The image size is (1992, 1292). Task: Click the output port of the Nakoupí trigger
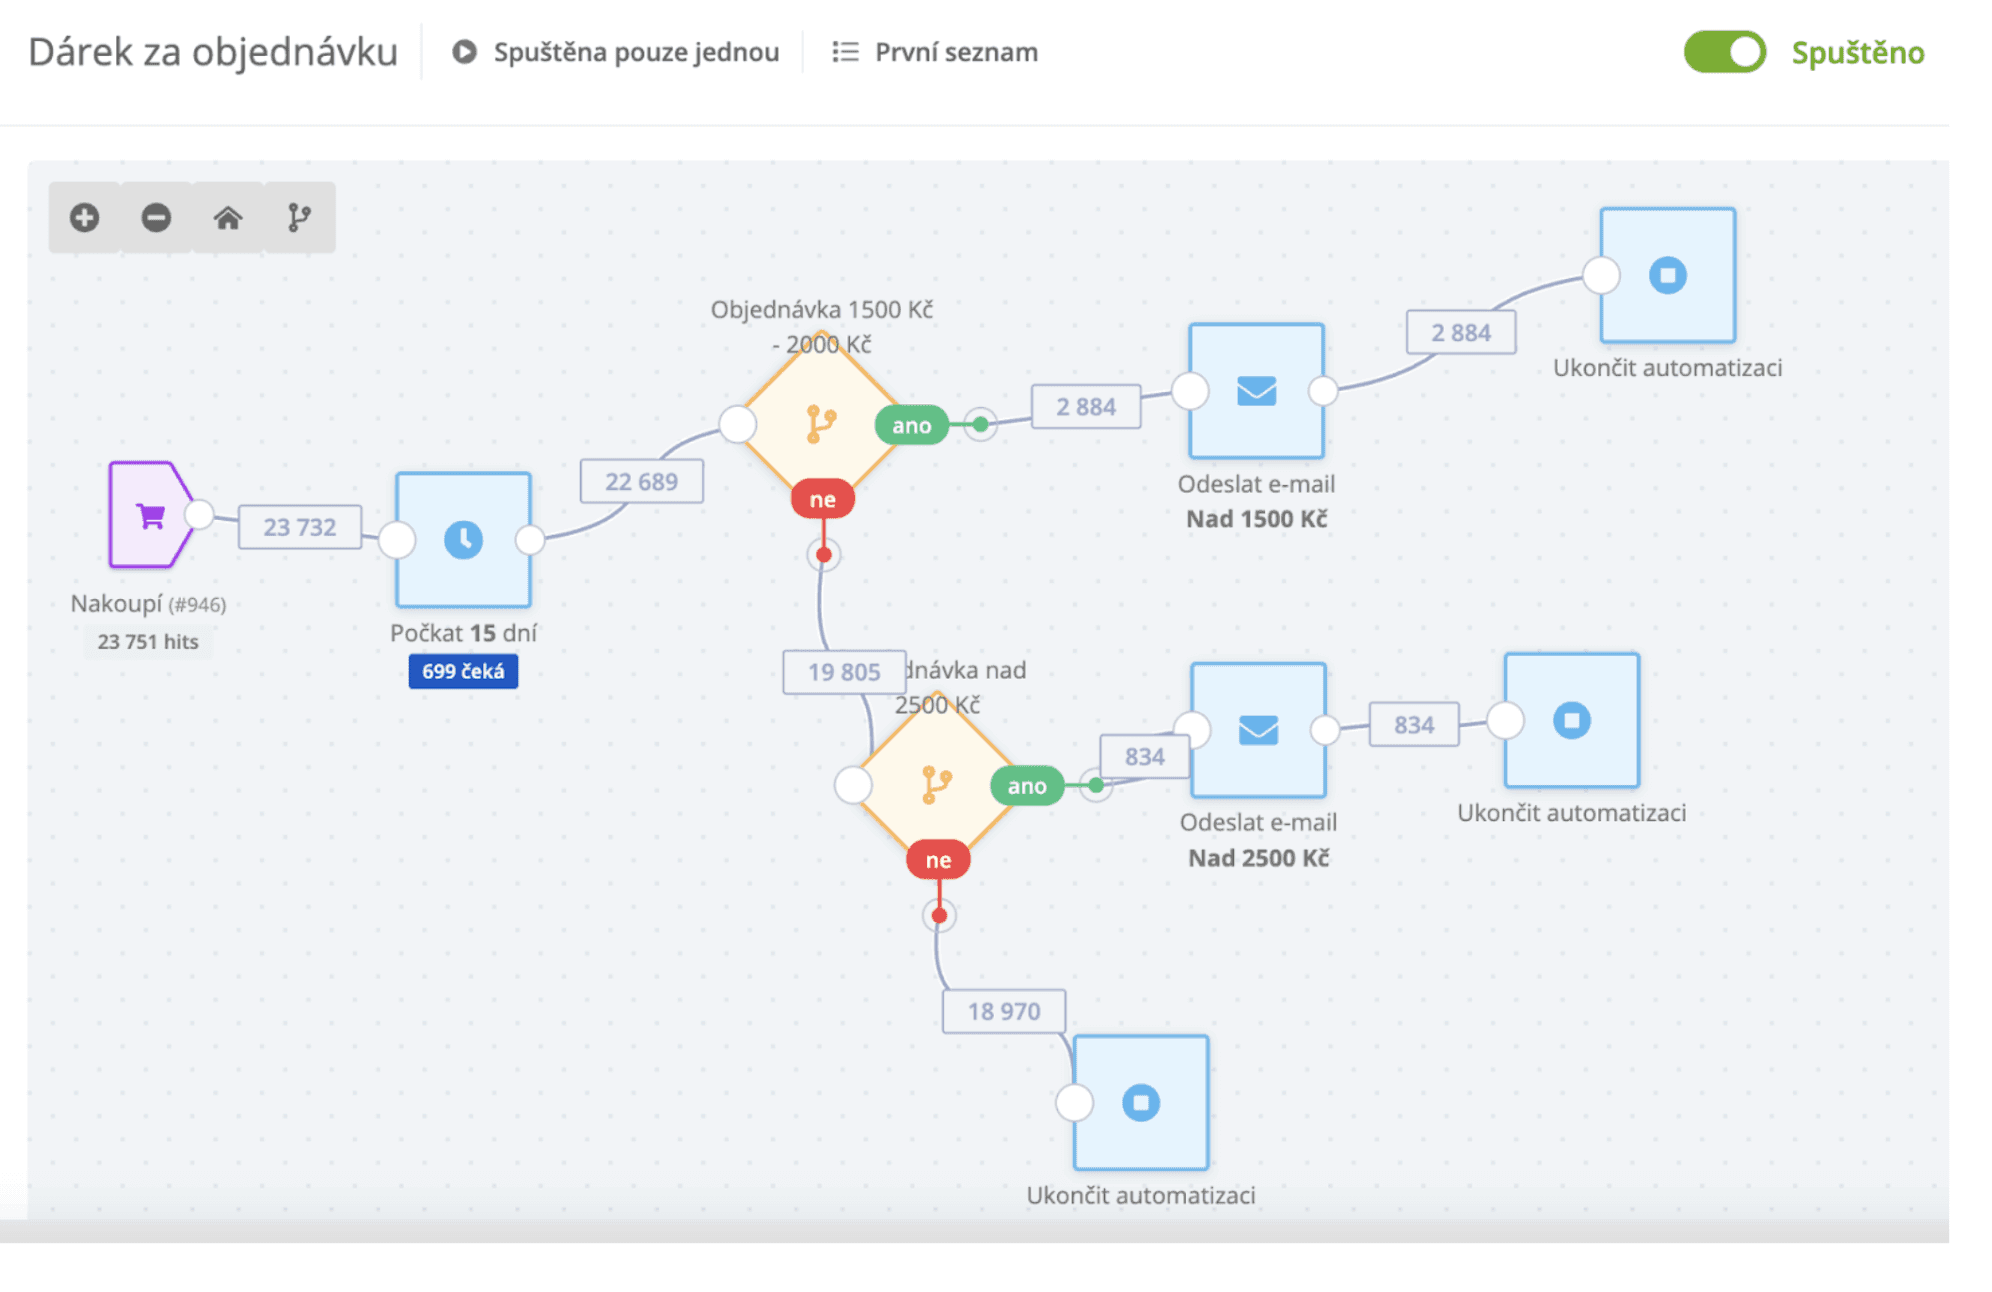coord(200,514)
